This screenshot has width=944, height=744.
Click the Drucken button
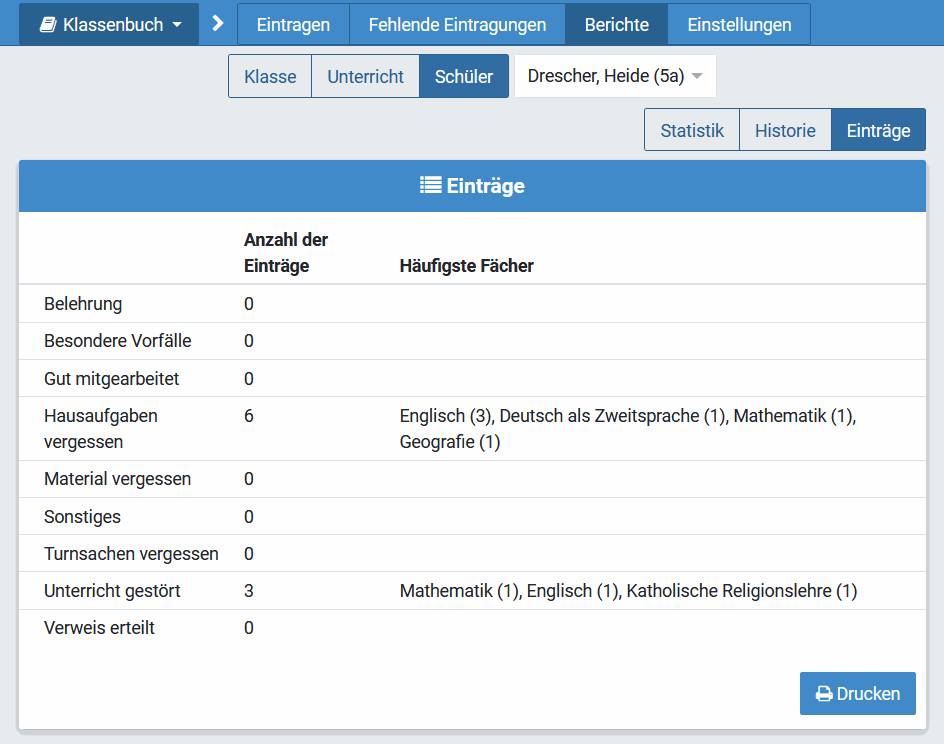coord(857,693)
